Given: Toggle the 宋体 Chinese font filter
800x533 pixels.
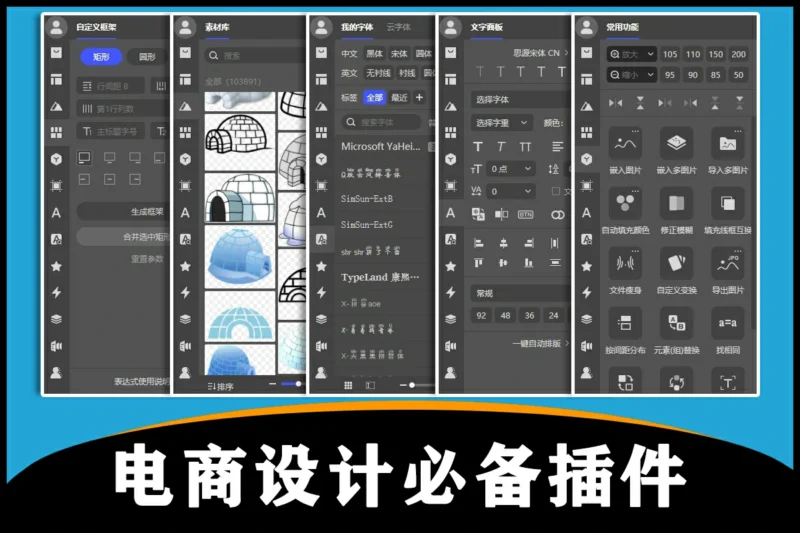Looking at the screenshot, I should click(x=399, y=54).
